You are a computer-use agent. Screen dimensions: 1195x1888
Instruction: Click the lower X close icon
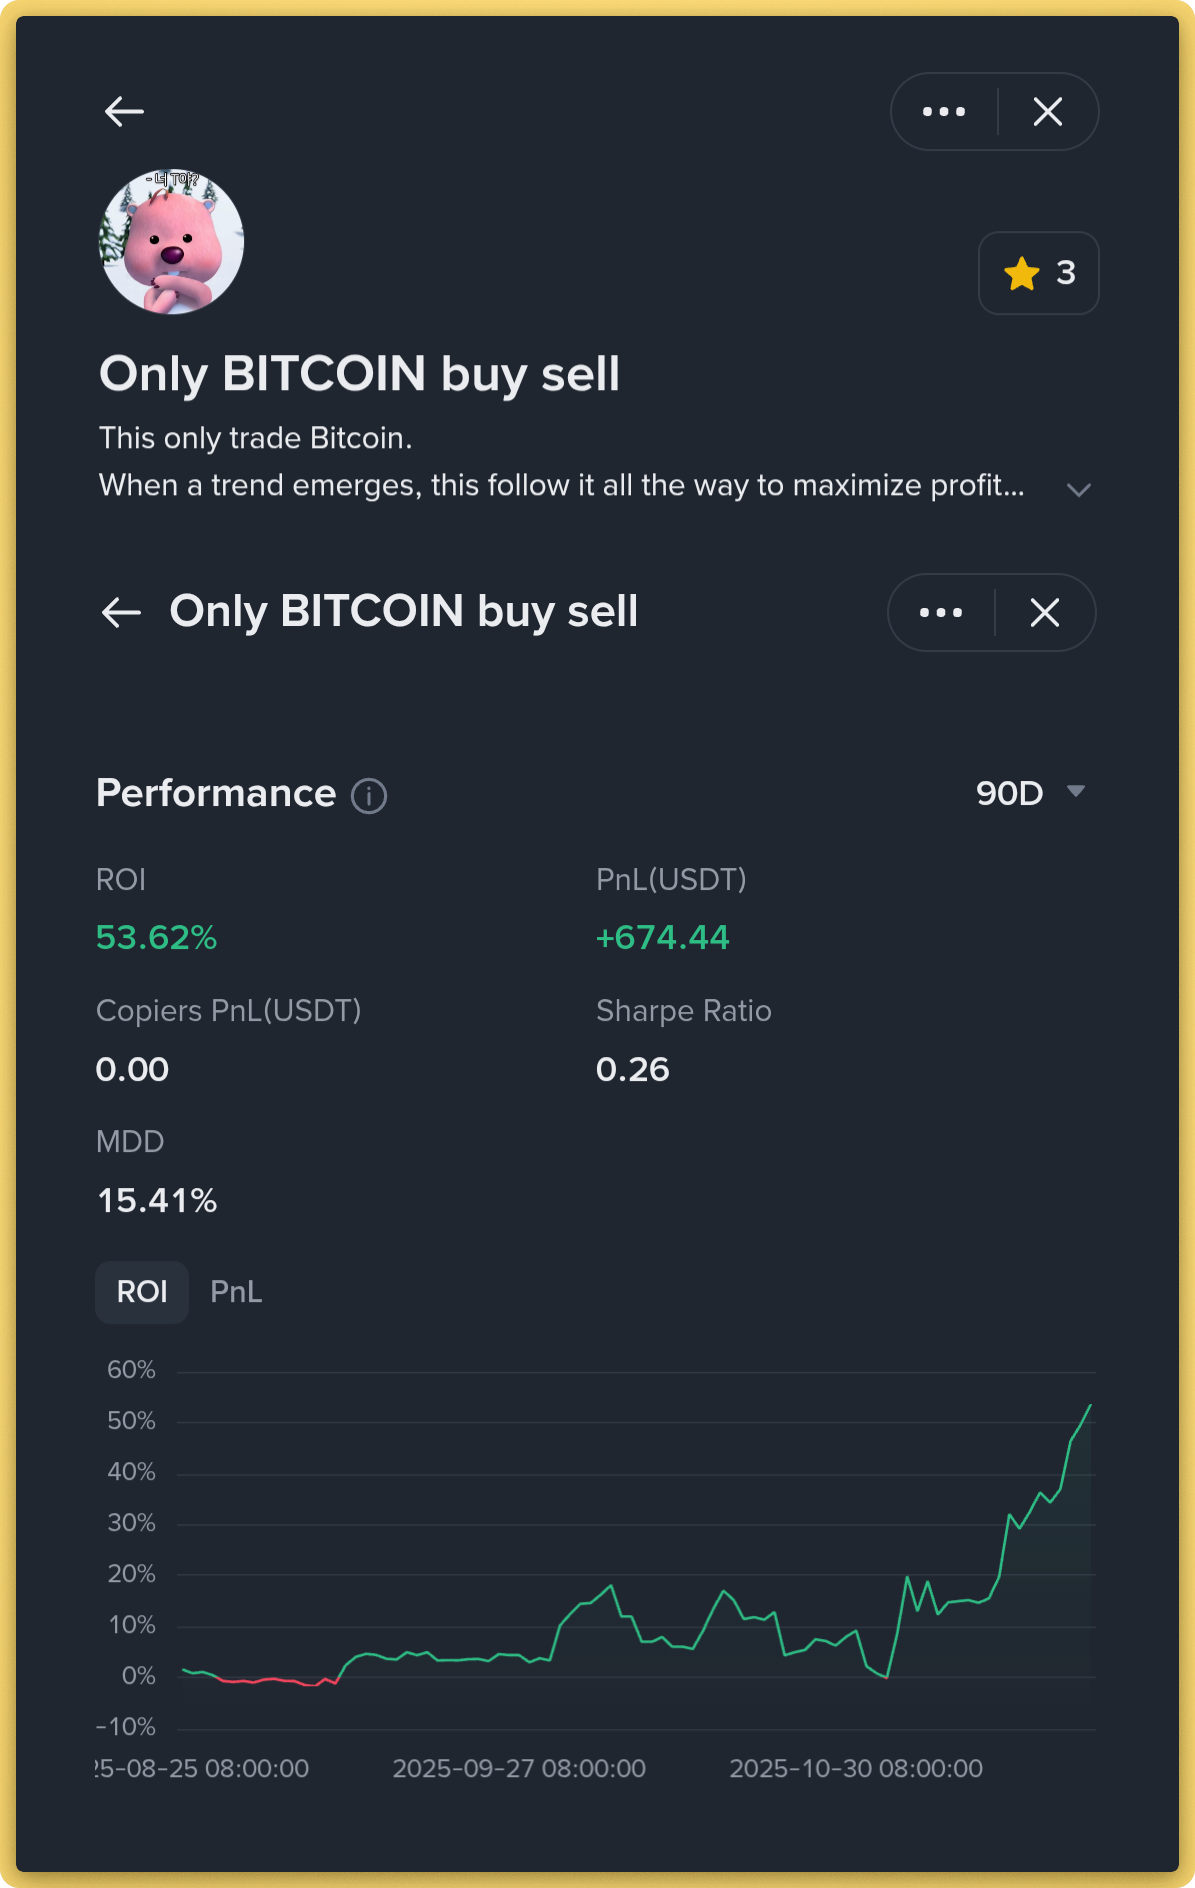1044,612
